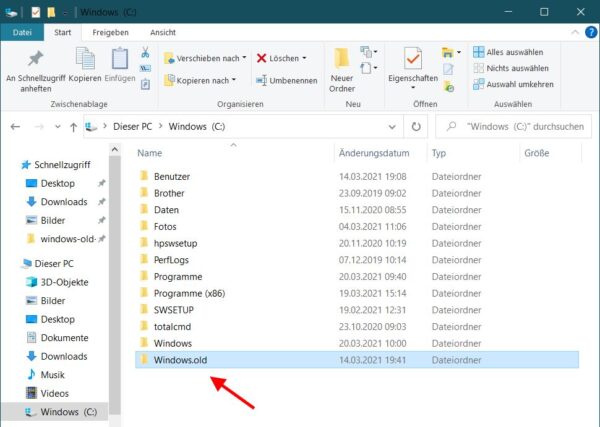Click Auswahl umkehren
The height and width of the screenshot is (427, 600).
click(x=513, y=84)
